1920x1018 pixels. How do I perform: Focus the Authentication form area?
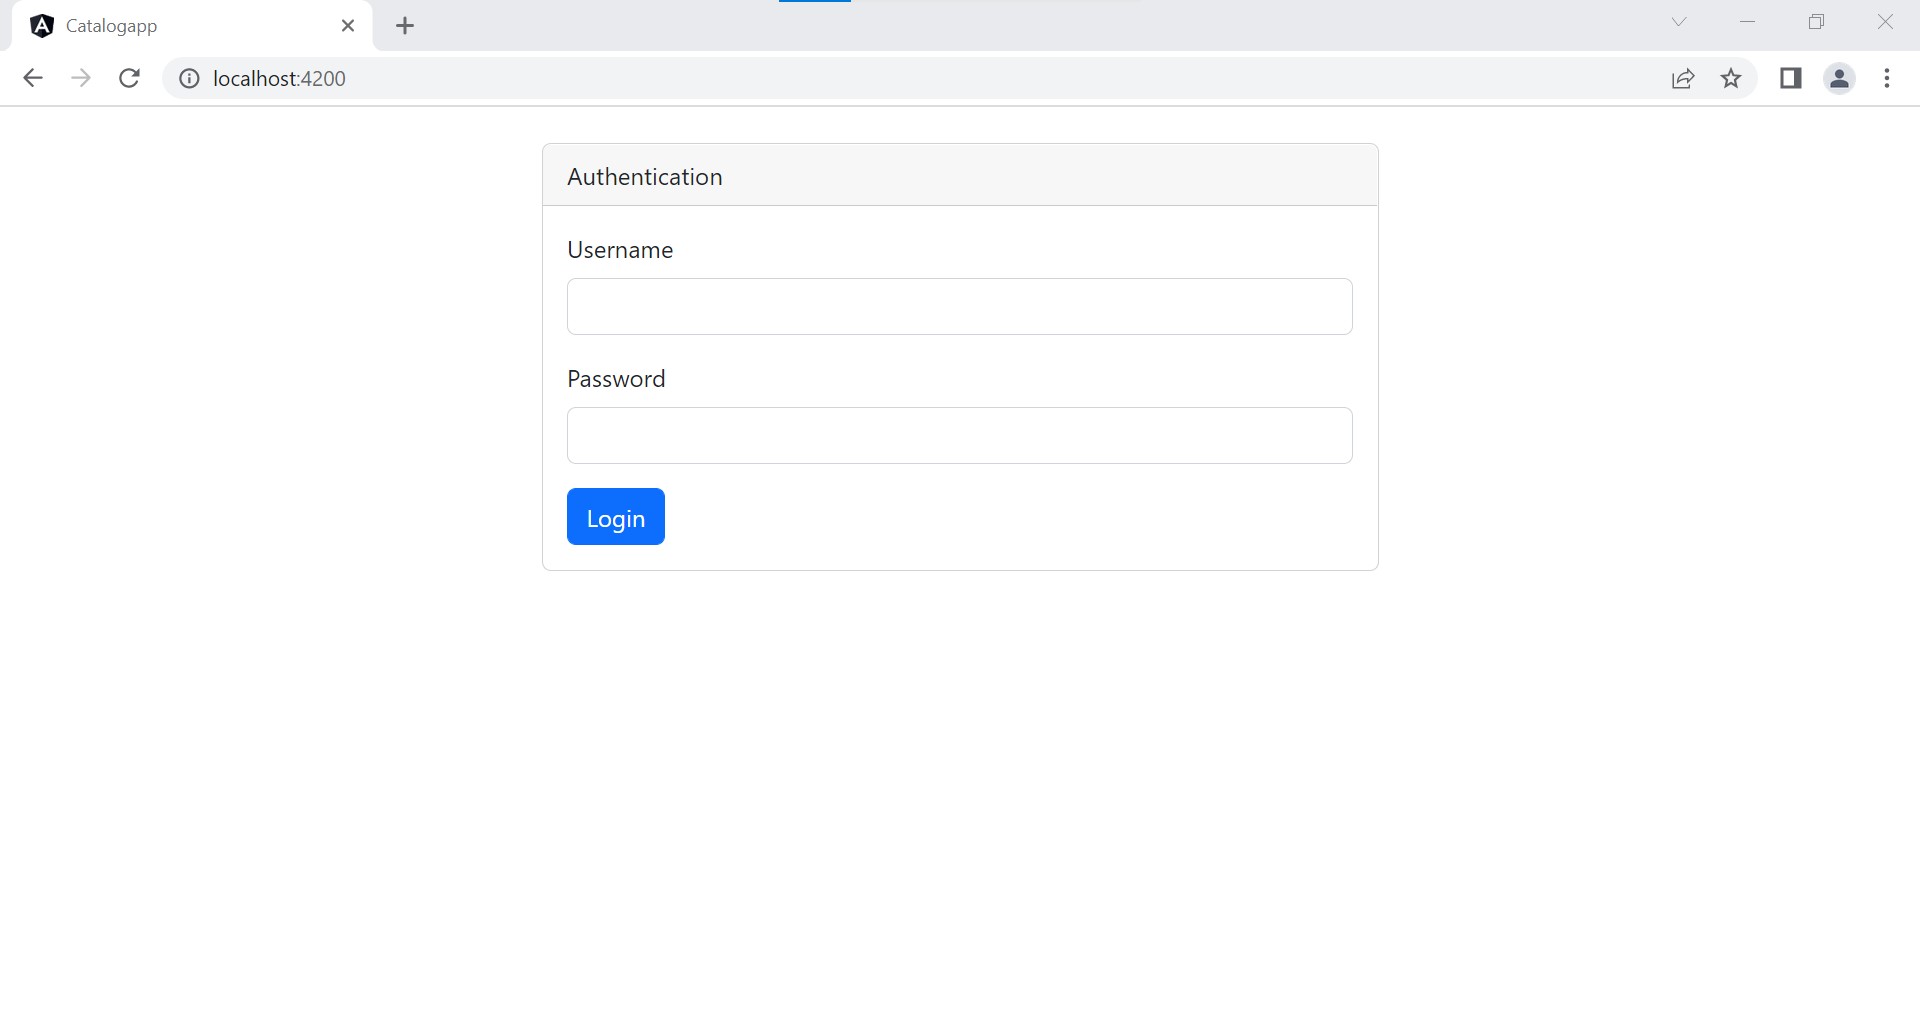point(644,176)
